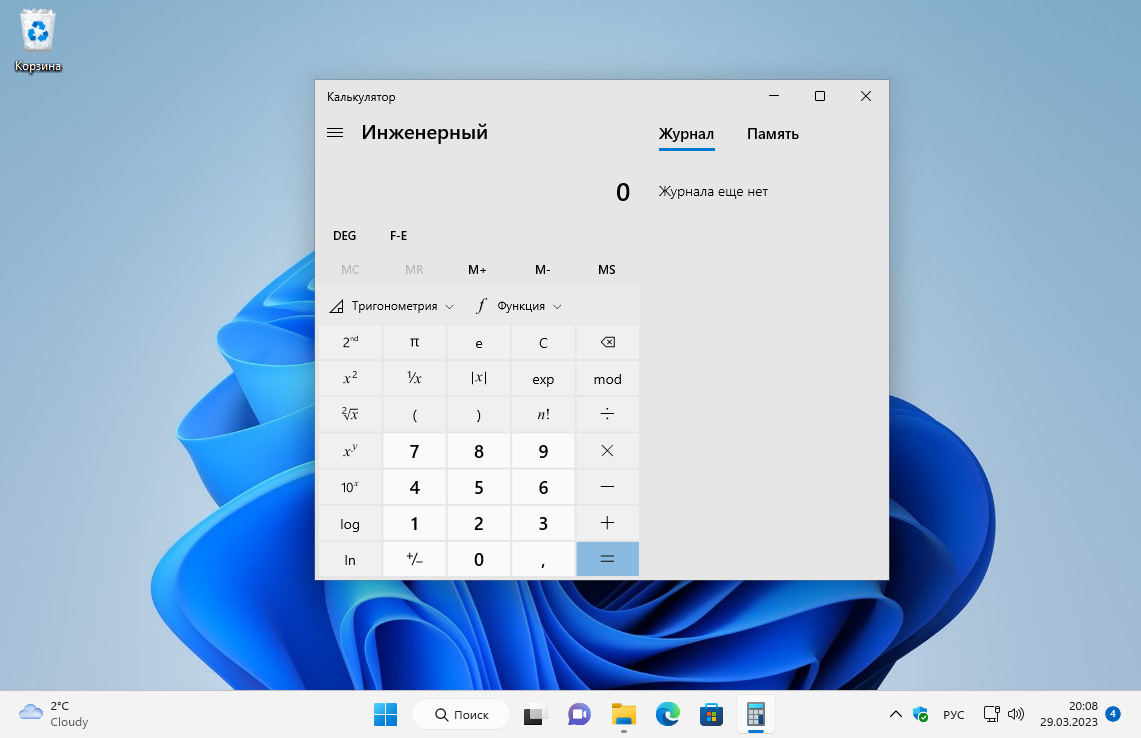Open the calculator navigation menu
Image resolution: width=1141 pixels, height=738 pixels.
[335, 131]
